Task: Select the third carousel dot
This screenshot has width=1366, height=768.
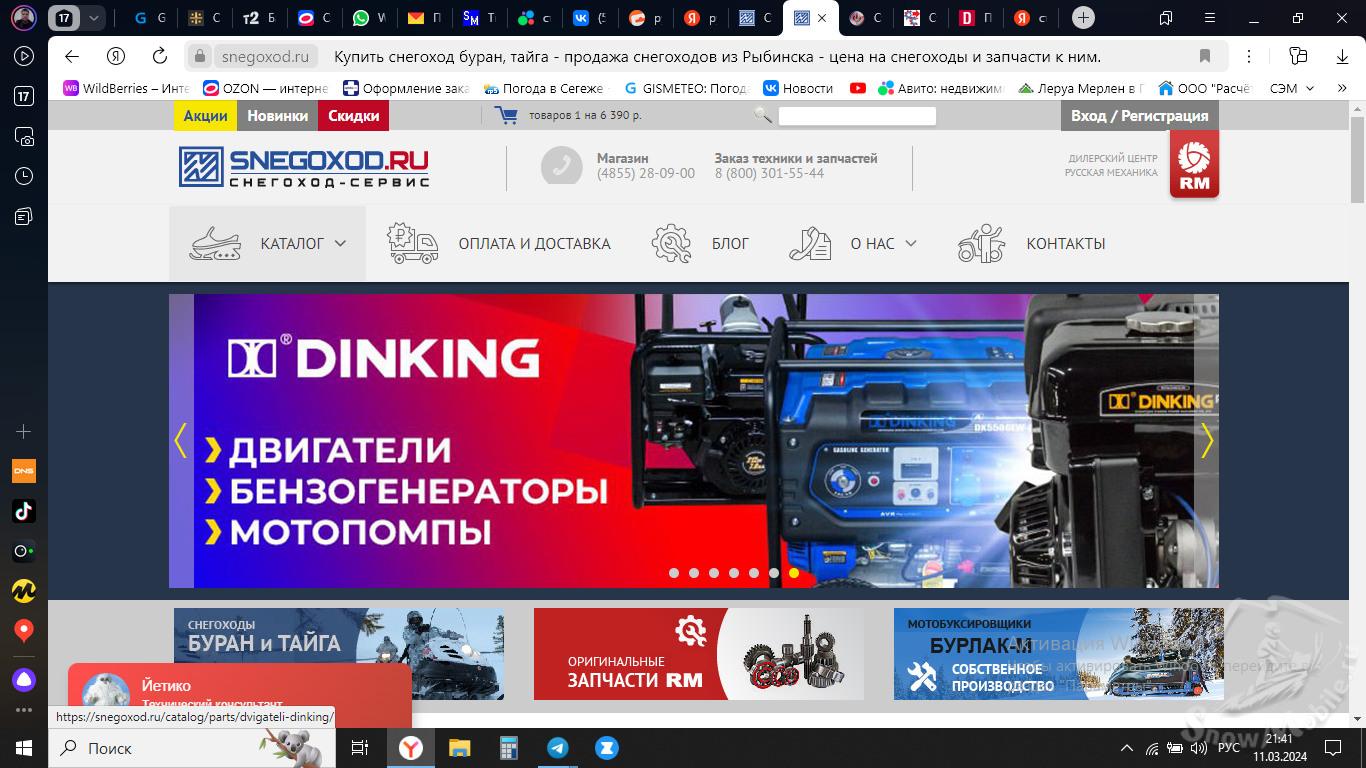Action: pyautogui.click(x=714, y=573)
